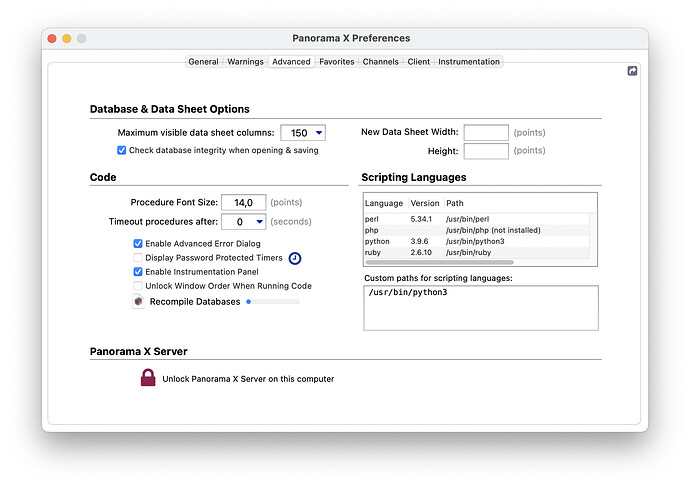
Task: Click the Procedure Font Size field
Action: [243, 202]
